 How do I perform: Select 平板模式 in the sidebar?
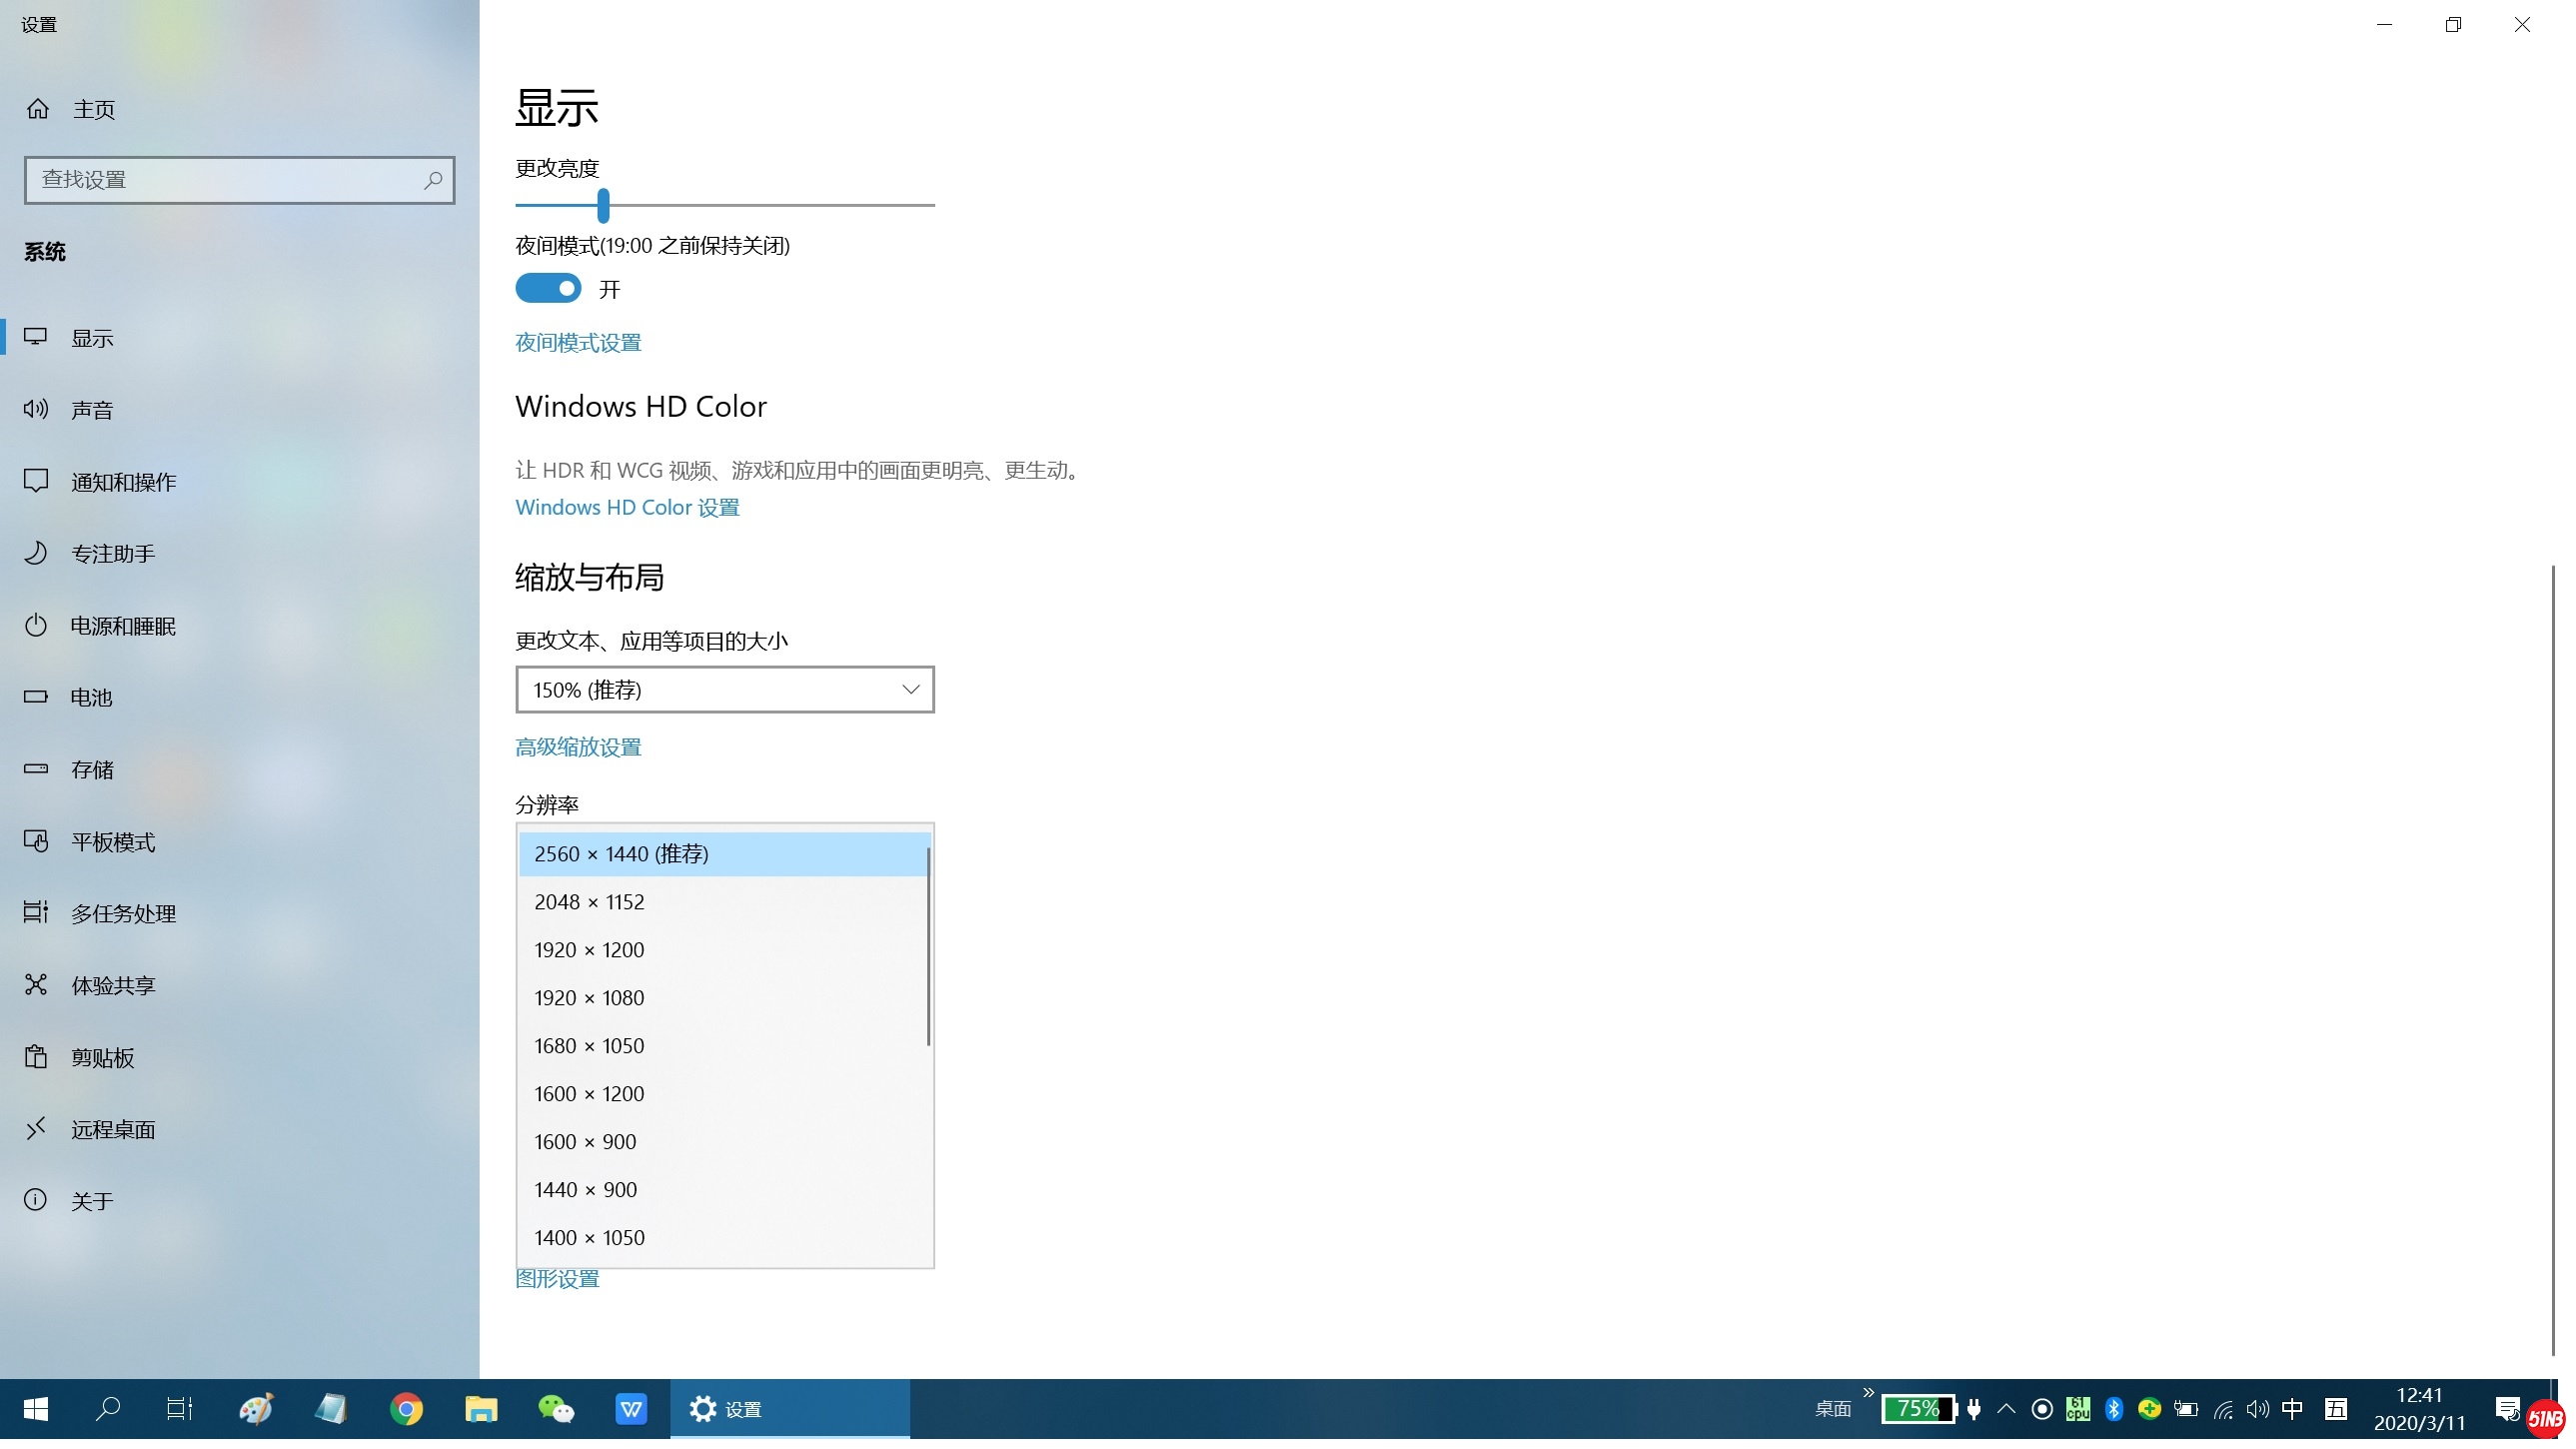tap(112, 841)
